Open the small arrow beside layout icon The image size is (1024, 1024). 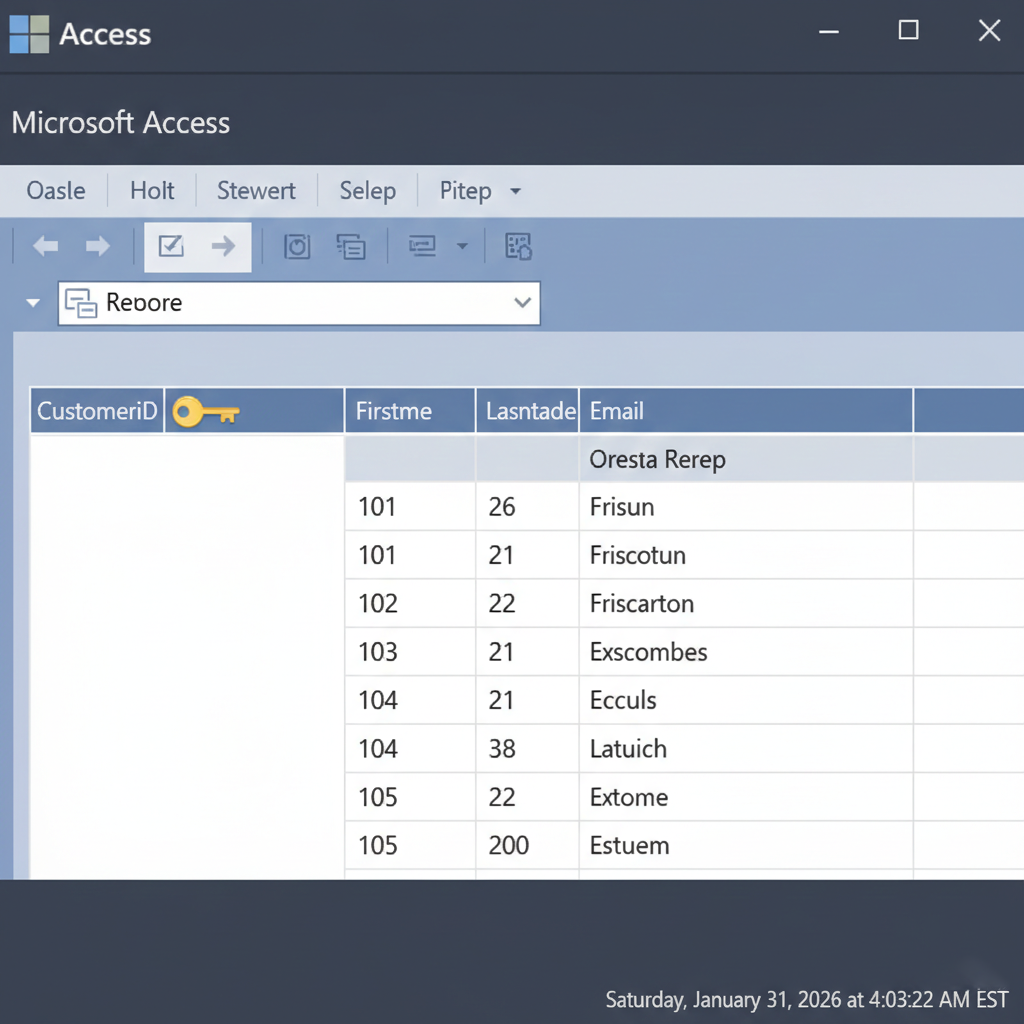pyautogui.click(x=462, y=247)
